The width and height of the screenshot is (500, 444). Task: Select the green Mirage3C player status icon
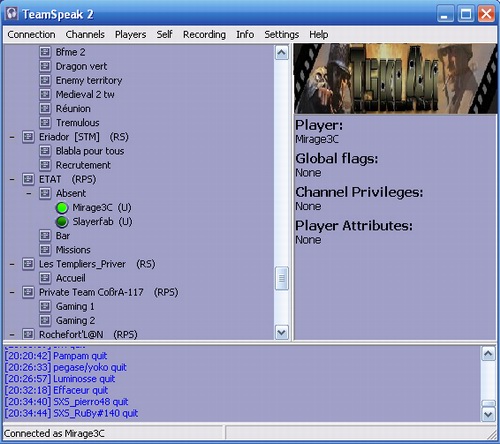[62, 208]
